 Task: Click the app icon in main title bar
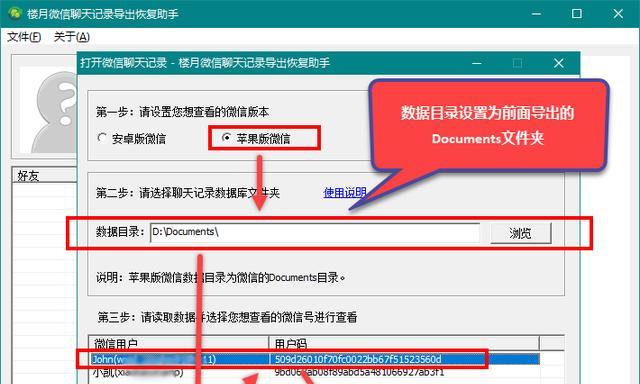(15, 13)
